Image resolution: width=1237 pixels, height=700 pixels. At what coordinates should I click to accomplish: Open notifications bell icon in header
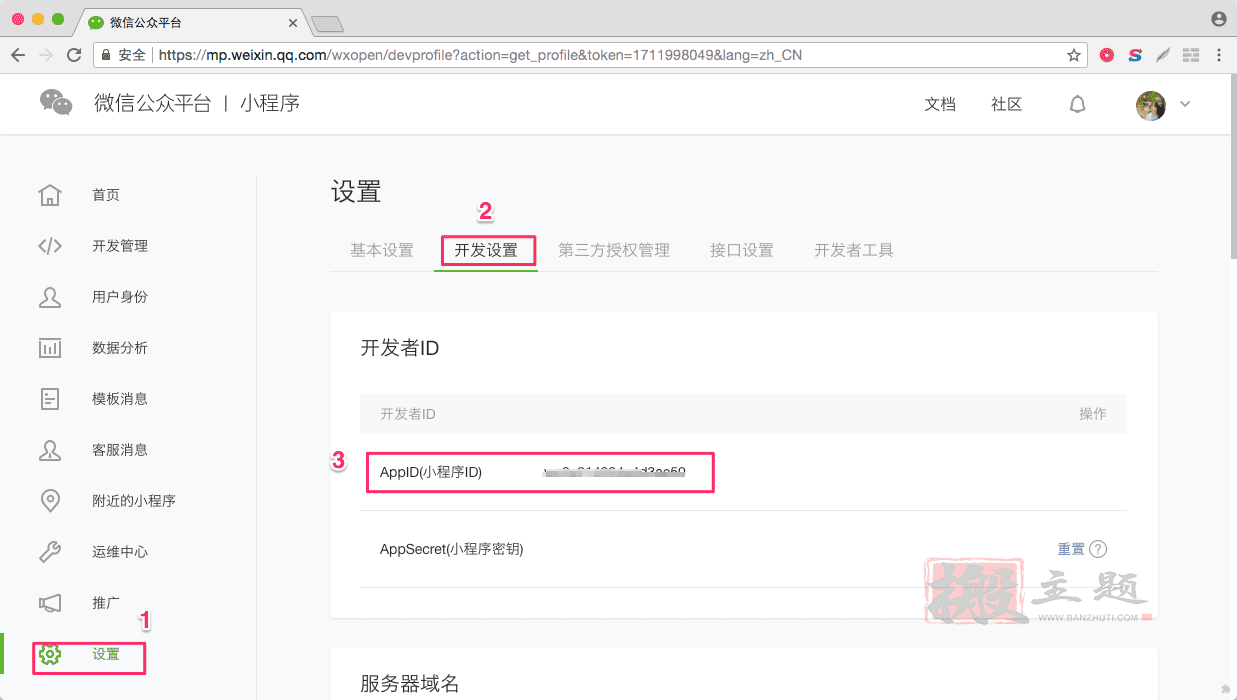[1078, 104]
